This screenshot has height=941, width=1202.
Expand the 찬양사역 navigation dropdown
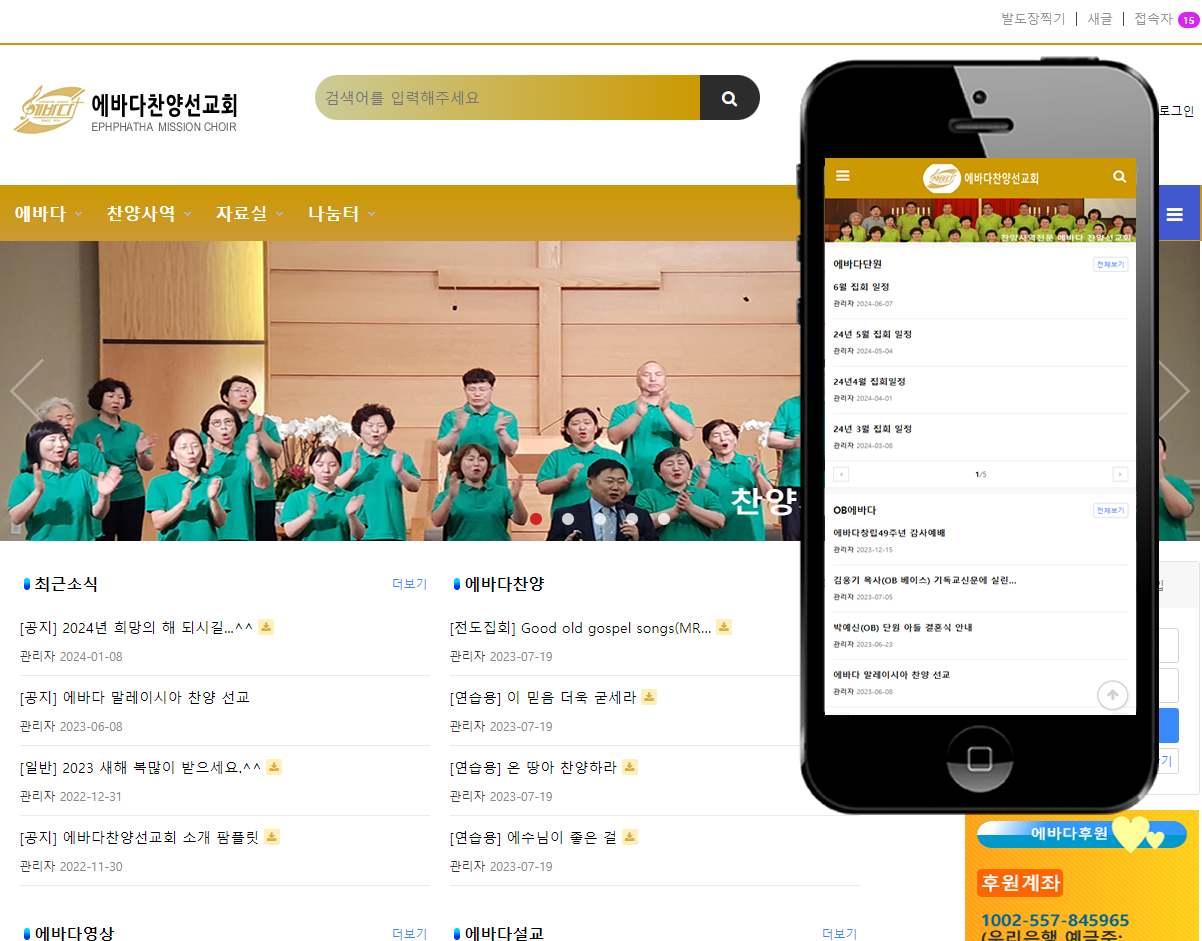click(149, 214)
